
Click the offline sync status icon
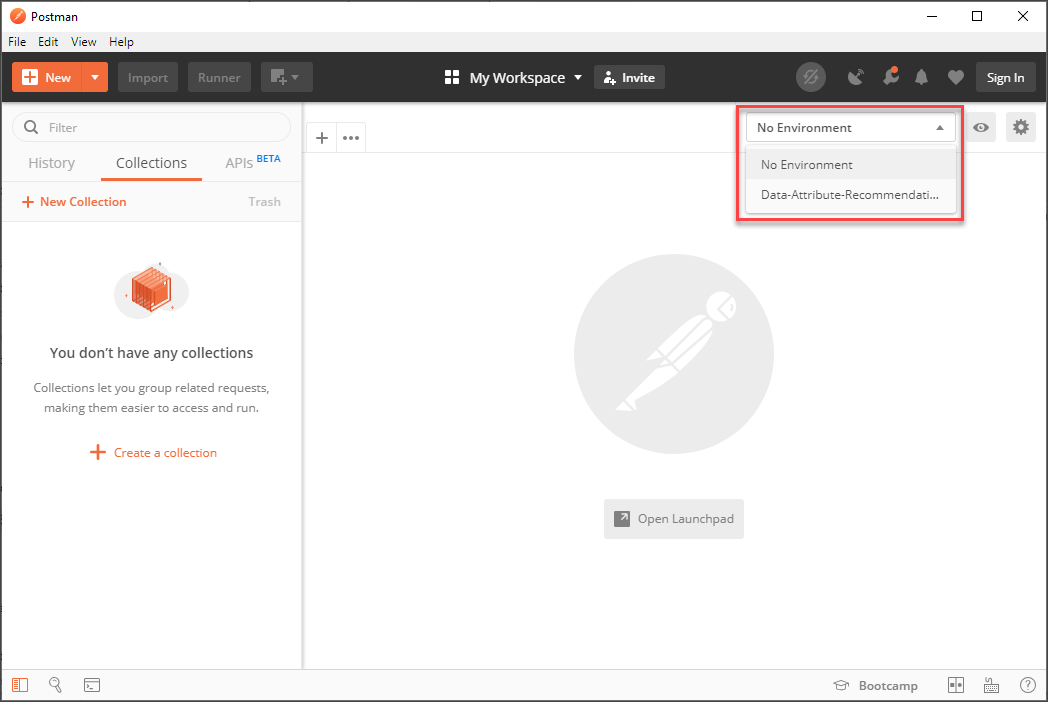pos(811,78)
